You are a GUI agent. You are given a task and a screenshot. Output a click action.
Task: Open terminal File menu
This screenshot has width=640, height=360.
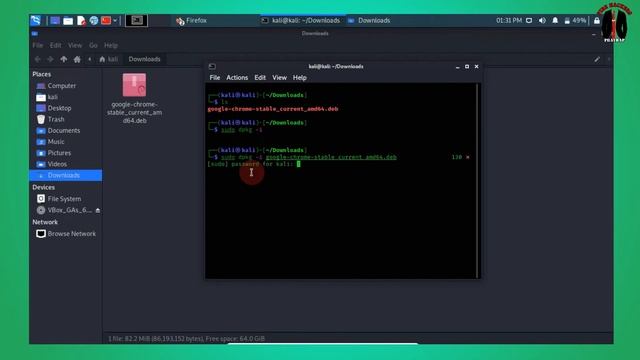[x=215, y=78]
